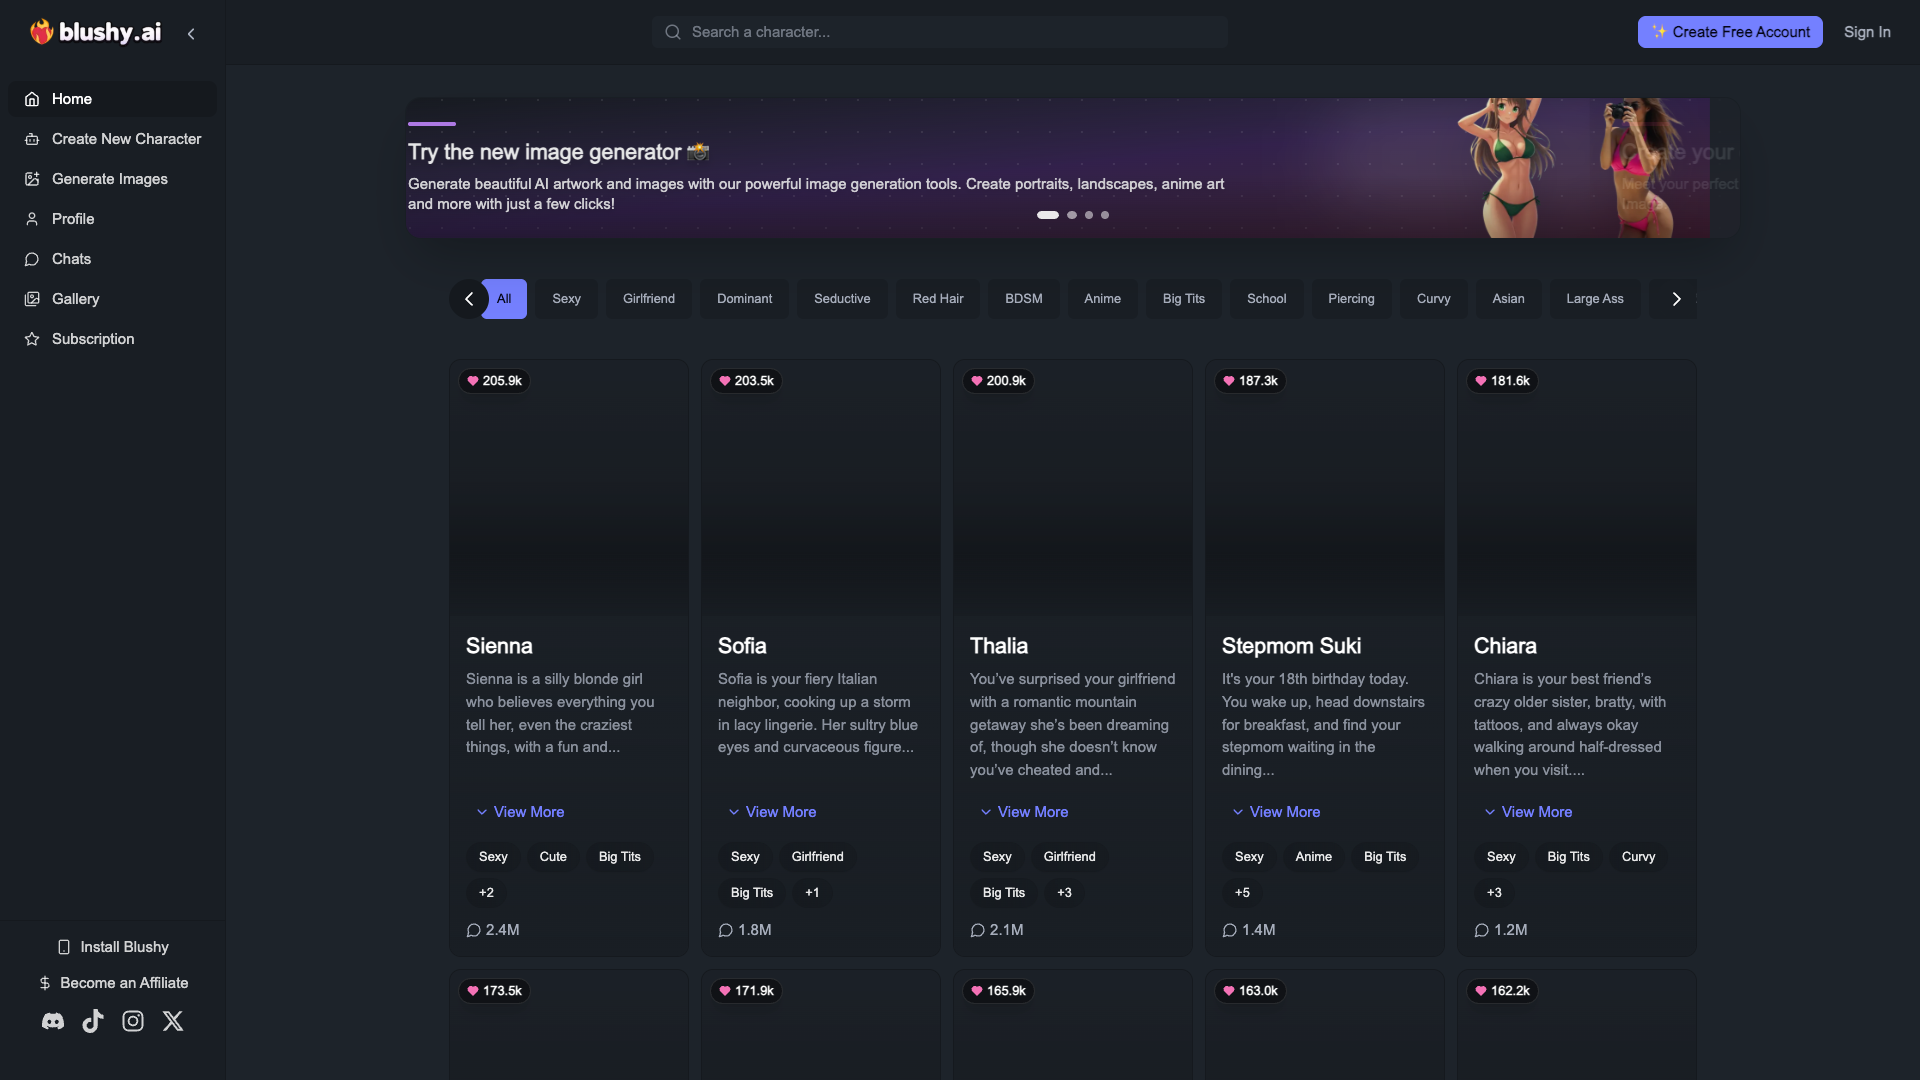Open the Discord social icon
1920x1080 pixels.
click(x=53, y=1021)
